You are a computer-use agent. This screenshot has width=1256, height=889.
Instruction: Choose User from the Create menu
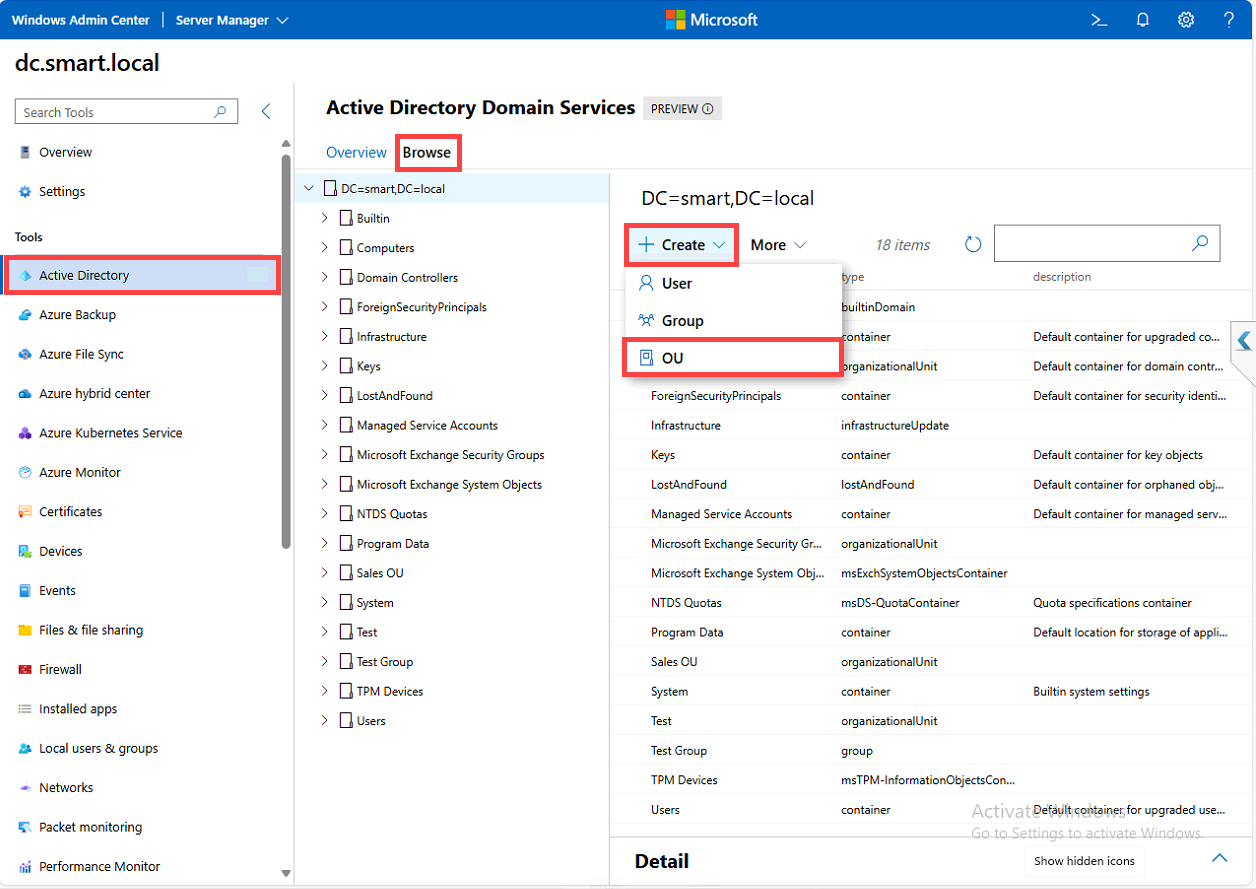click(733, 284)
